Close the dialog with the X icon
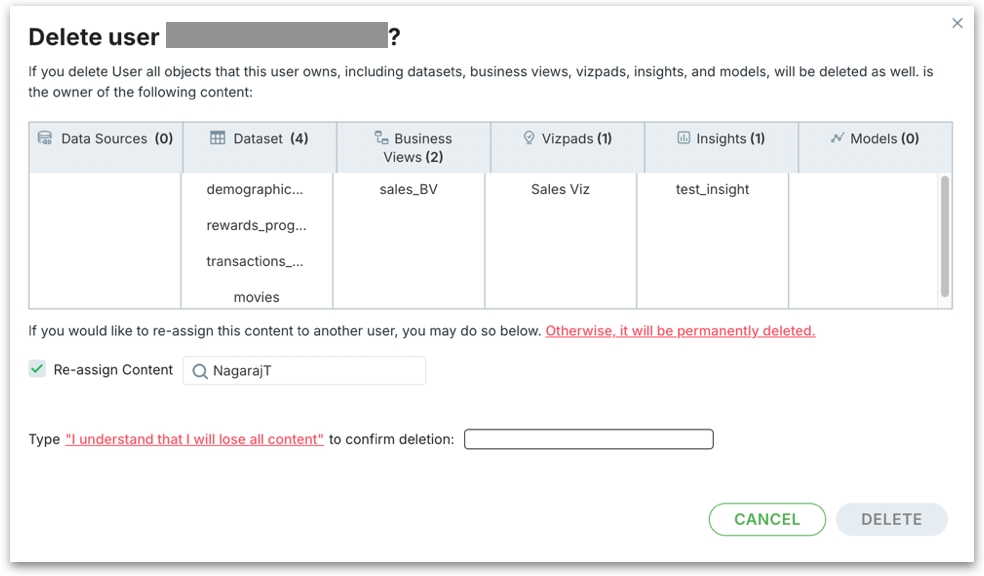Viewport: 984px width, 576px height. pos(957,23)
